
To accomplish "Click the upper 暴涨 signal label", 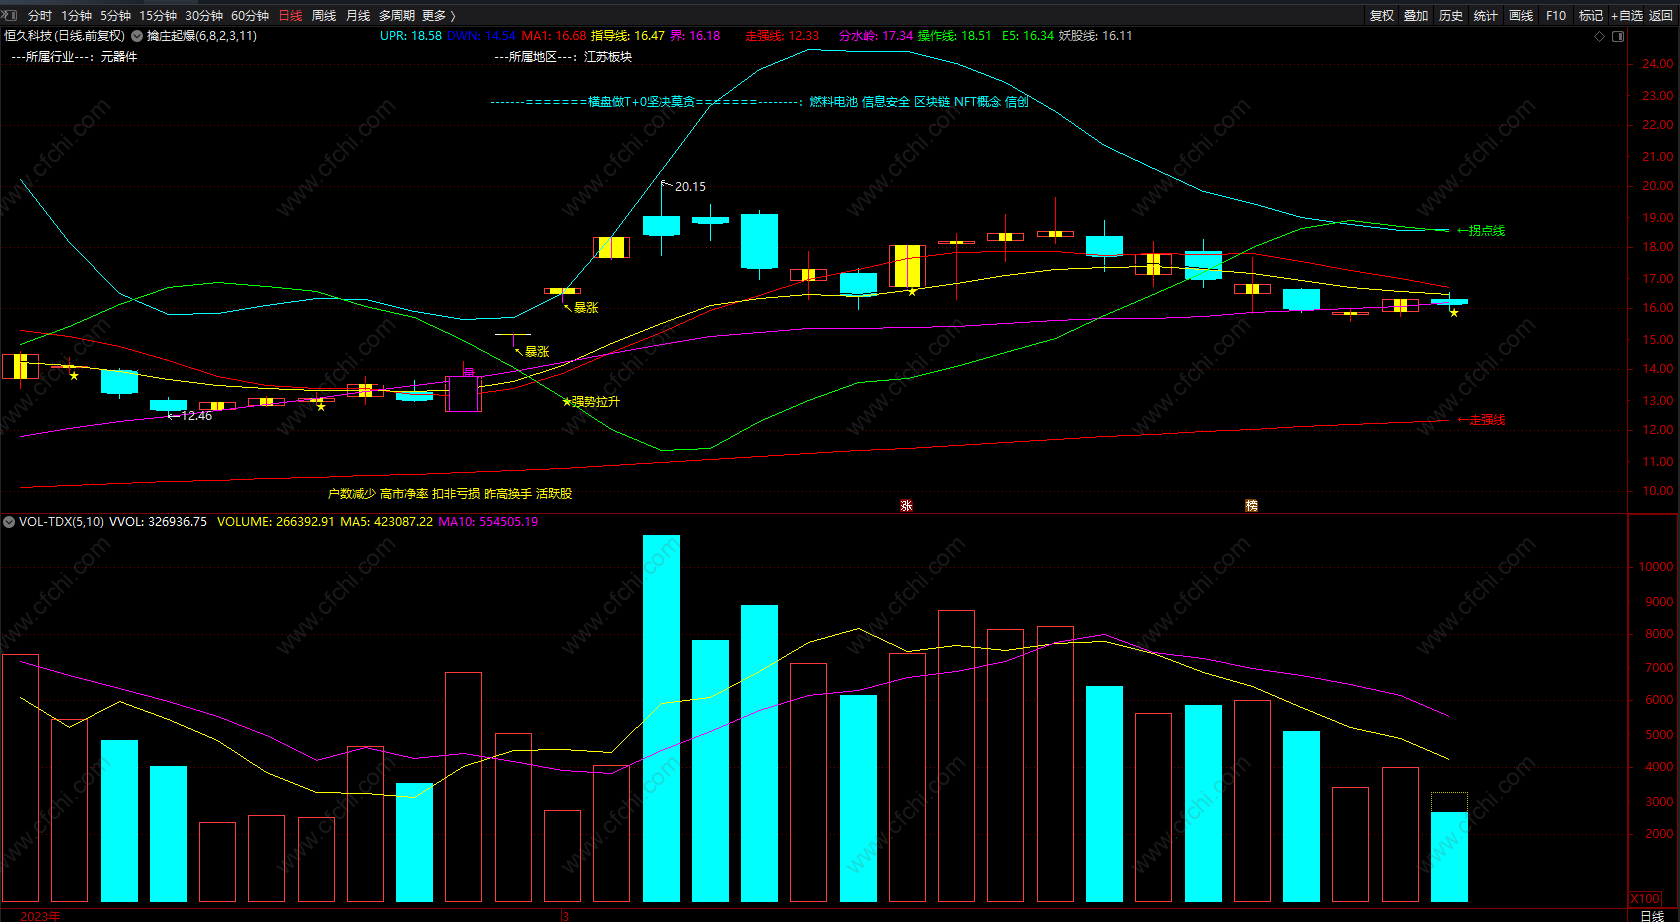I will [586, 308].
